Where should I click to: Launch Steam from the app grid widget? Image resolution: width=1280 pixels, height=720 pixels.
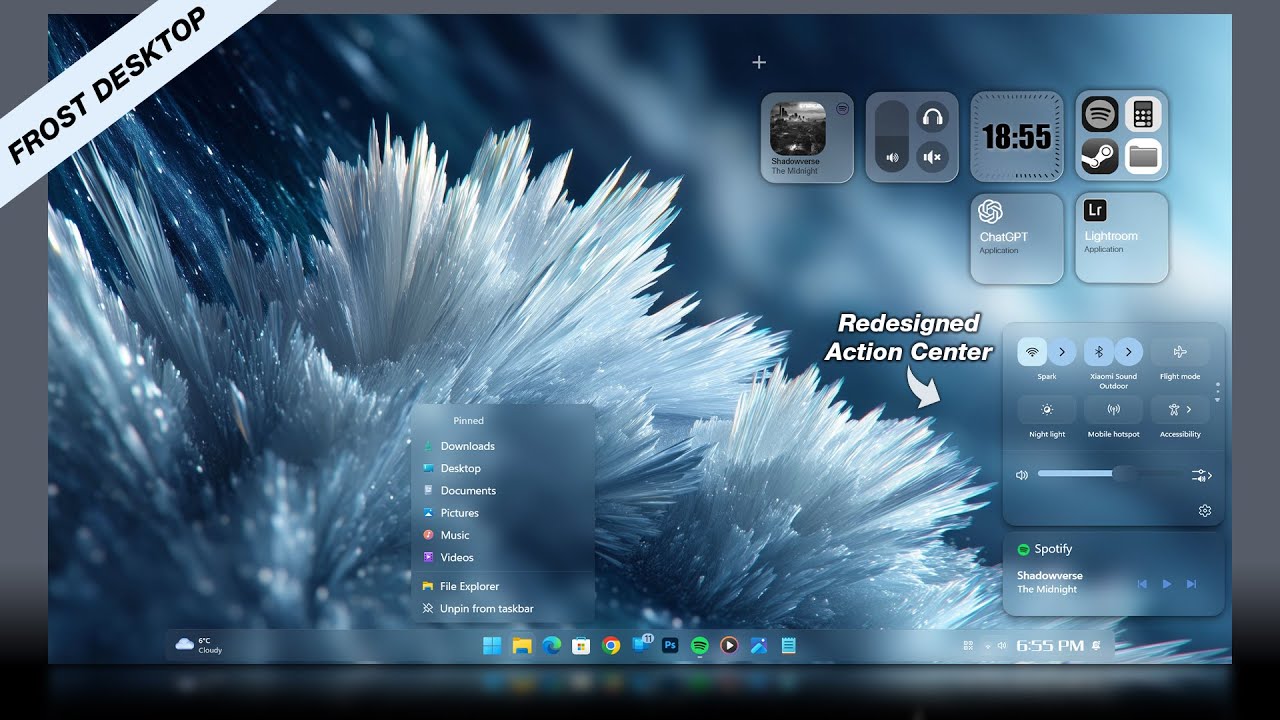[1100, 156]
